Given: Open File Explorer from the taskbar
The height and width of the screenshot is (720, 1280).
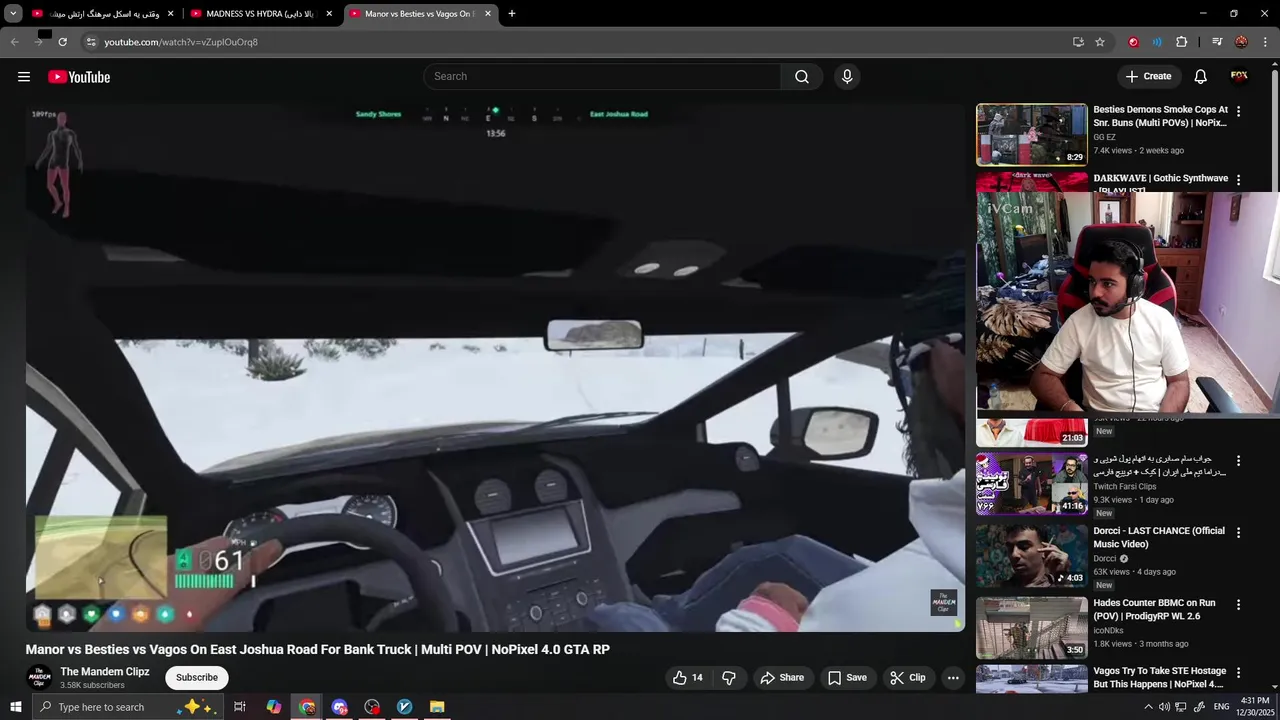Looking at the screenshot, I should [x=437, y=707].
